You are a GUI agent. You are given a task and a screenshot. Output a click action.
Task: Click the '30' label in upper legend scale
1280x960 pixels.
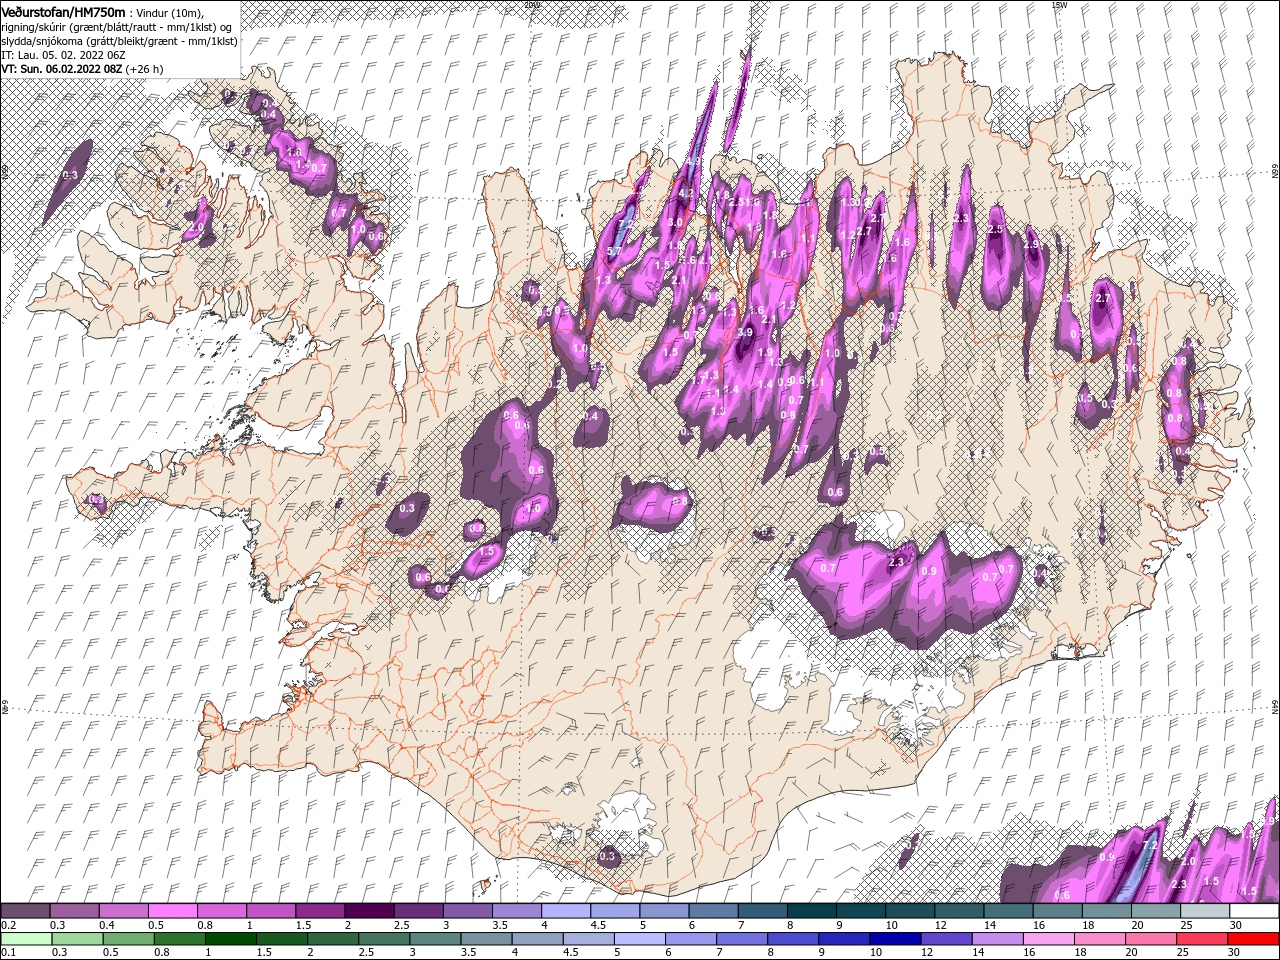pos(1236,925)
